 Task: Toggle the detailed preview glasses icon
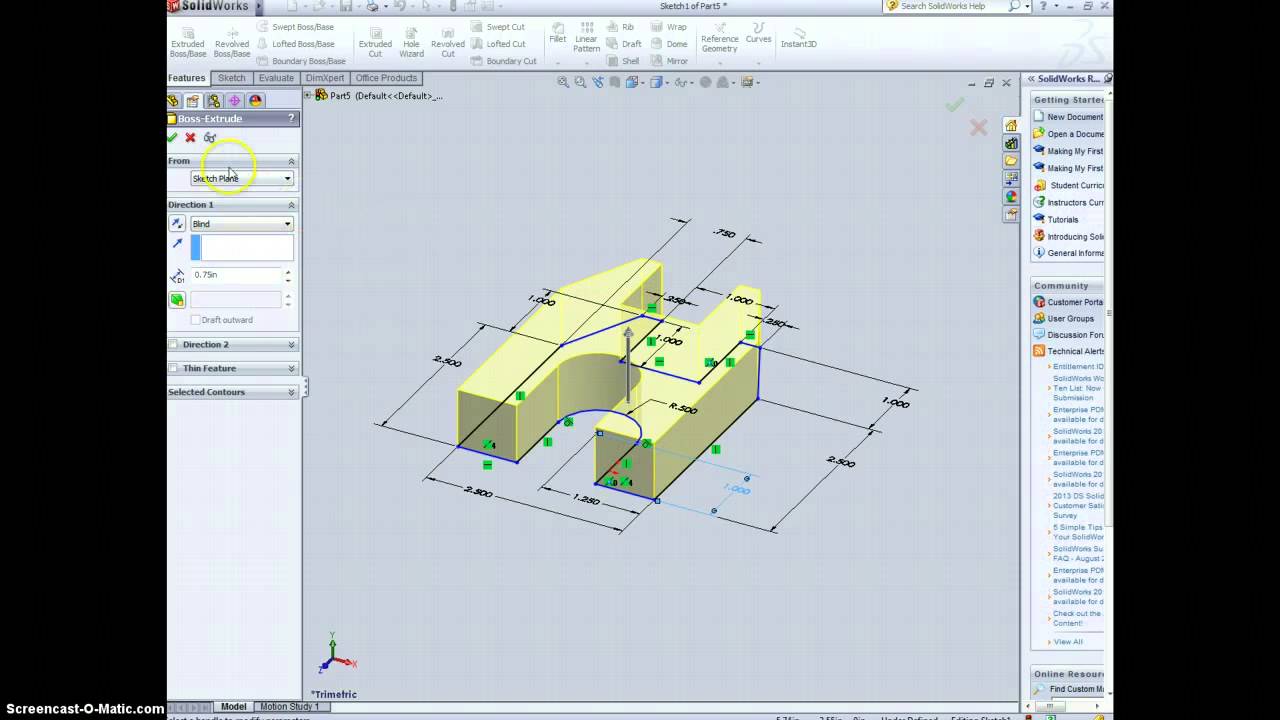point(209,137)
